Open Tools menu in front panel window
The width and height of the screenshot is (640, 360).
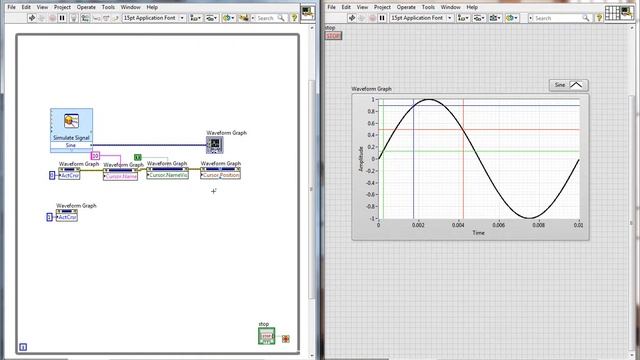(428, 7)
